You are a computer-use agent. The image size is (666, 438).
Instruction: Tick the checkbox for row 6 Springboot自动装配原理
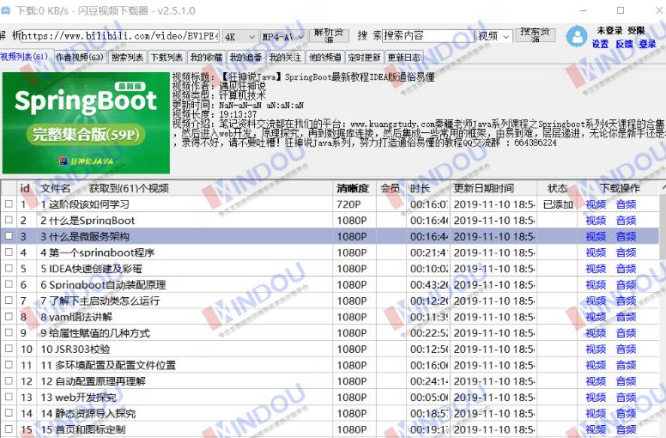(x=8, y=284)
